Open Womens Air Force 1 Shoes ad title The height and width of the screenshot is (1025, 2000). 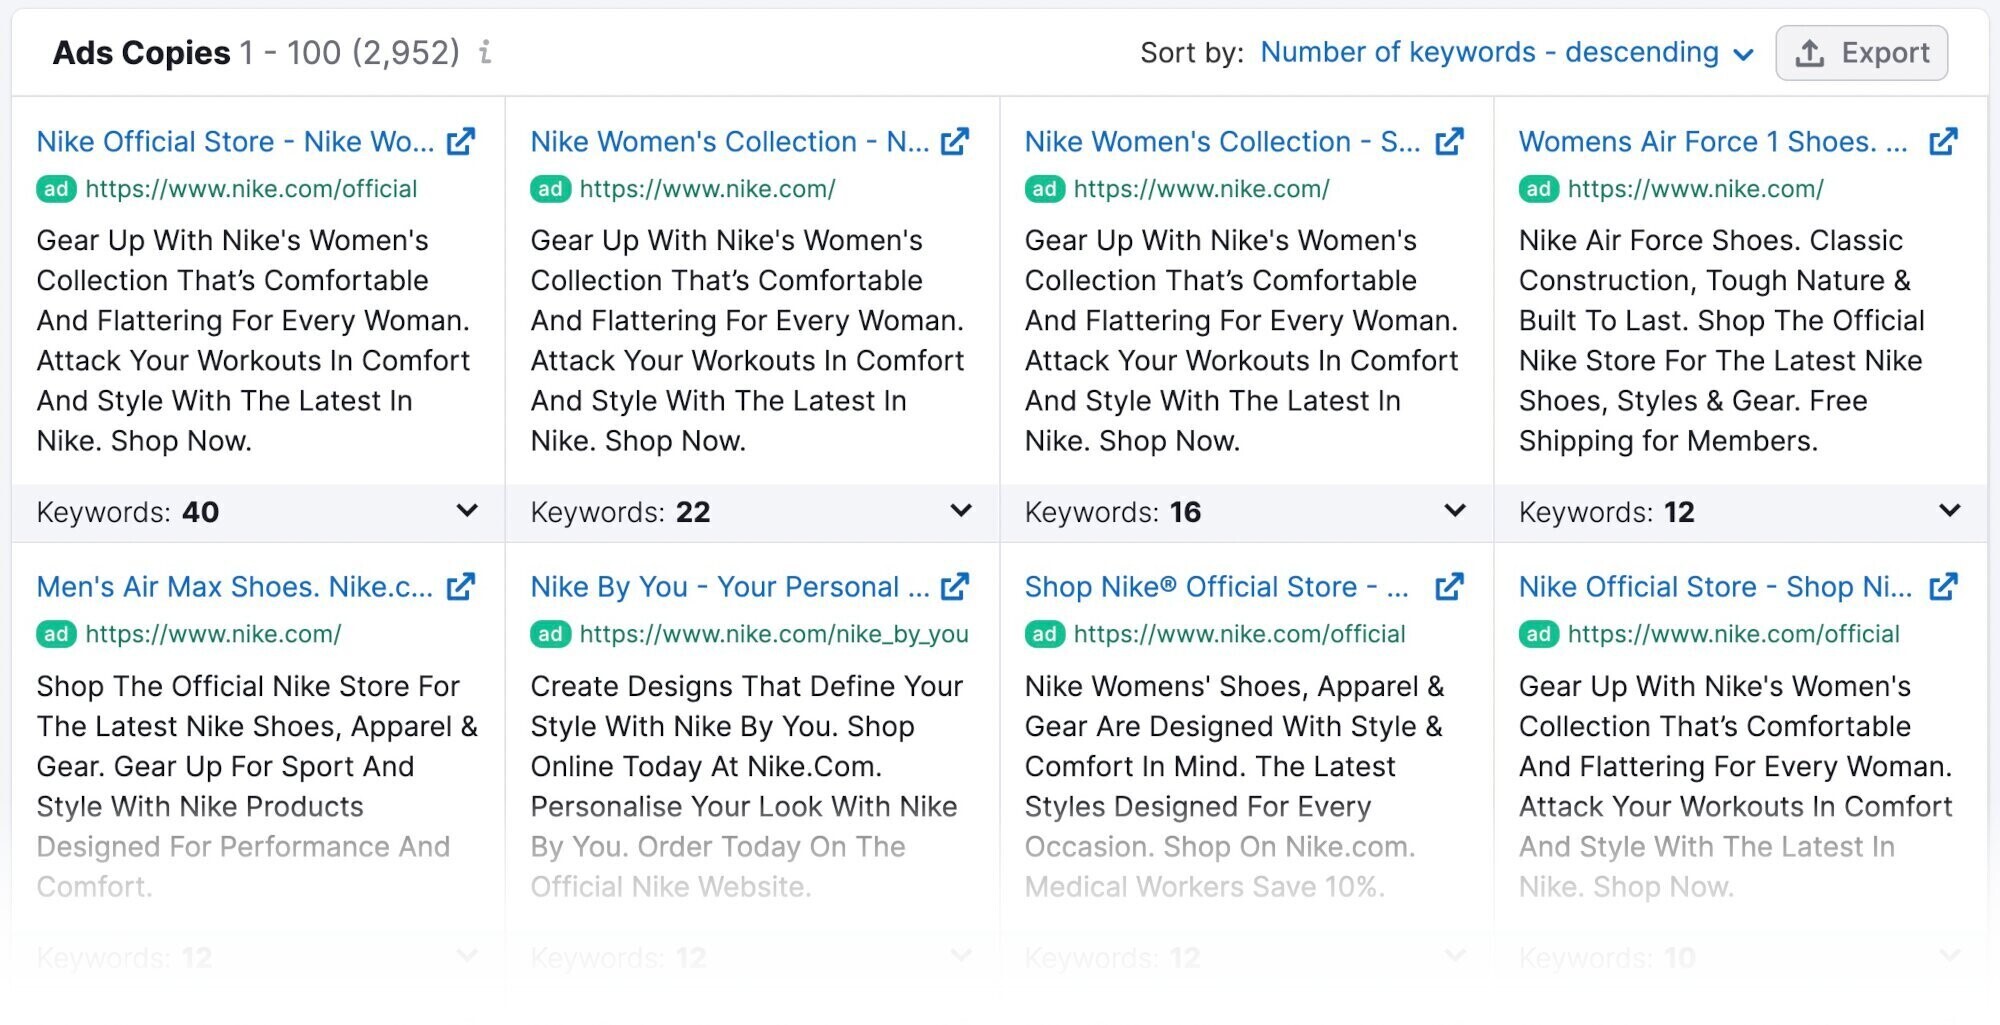point(1713,142)
